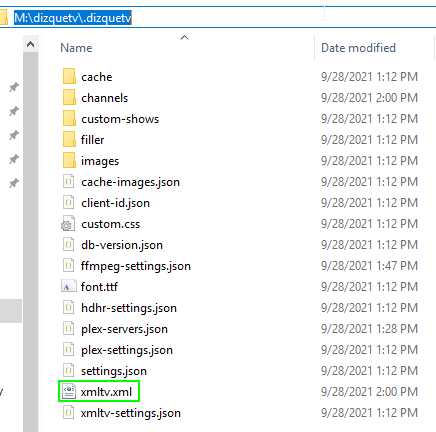The width and height of the screenshot is (436, 432).
Task: Click the address bar path M:\dizquetv\.dizquetv
Action: coord(73,17)
